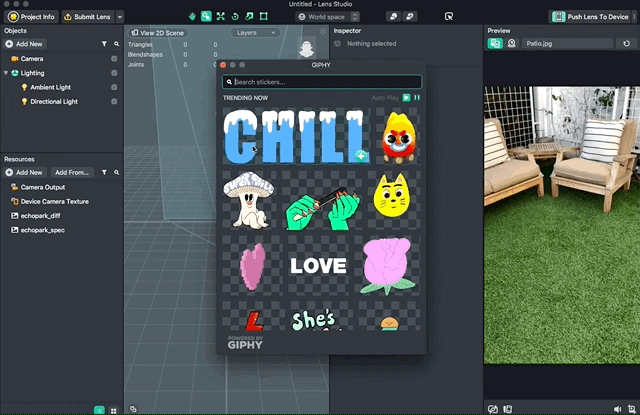Select the rectangle bounds tool in toolbar
Viewport: 640px width, 415px height.
264,16
